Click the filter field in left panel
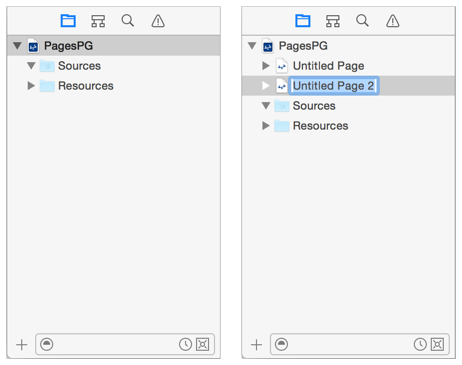 click(125, 344)
